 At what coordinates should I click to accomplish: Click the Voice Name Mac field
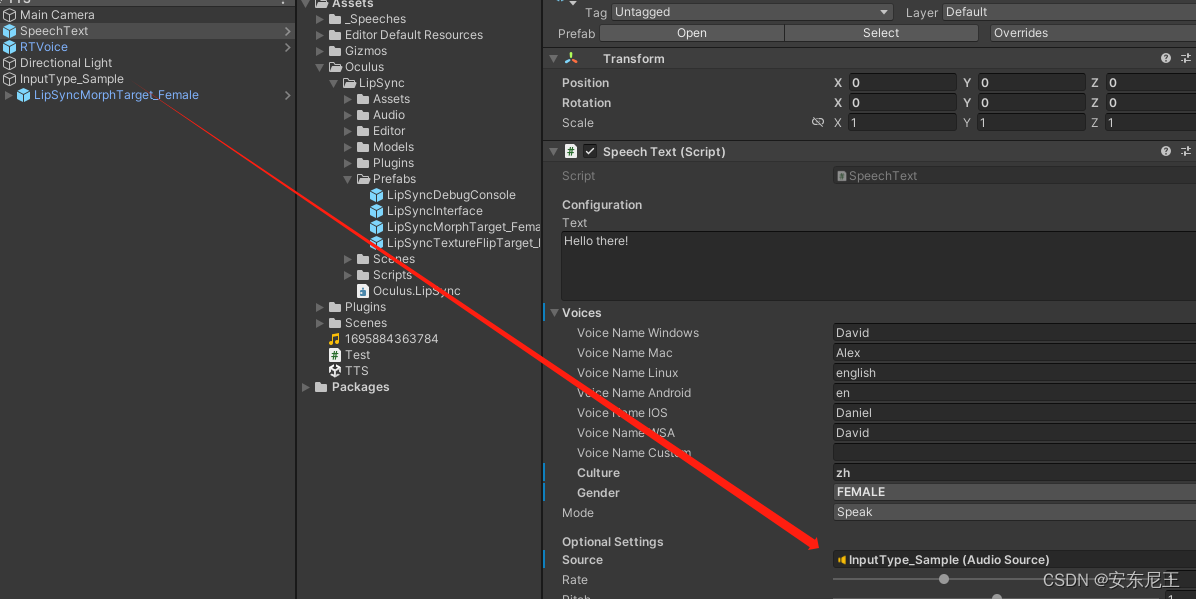point(1014,353)
